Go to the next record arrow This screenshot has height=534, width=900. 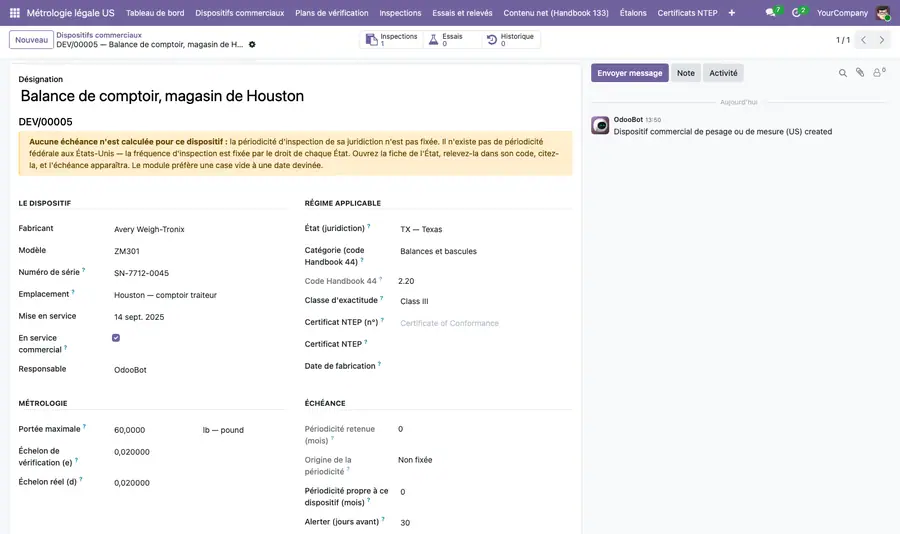882,40
